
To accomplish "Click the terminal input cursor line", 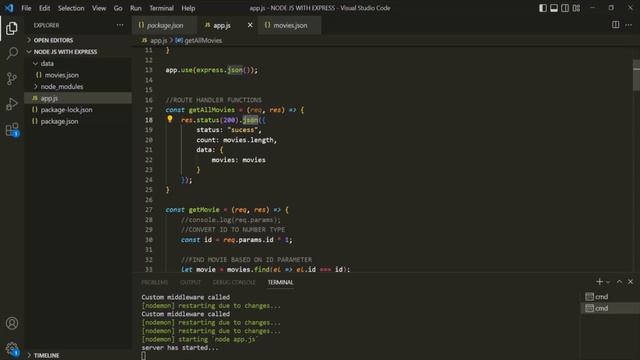I will [143, 356].
